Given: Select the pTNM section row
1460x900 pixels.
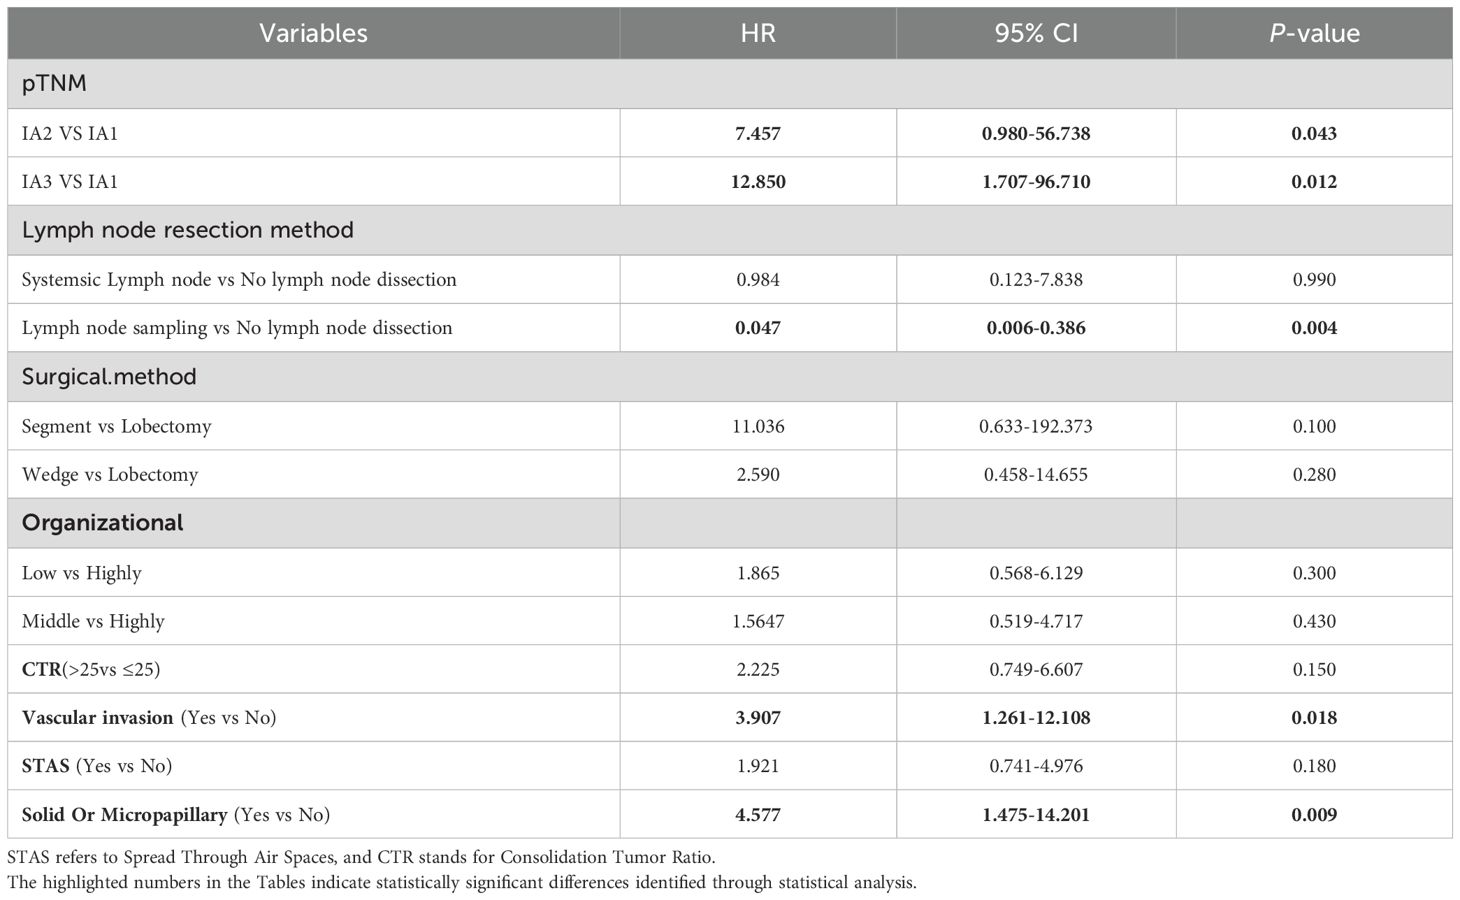Looking at the screenshot, I should pos(55,83).
